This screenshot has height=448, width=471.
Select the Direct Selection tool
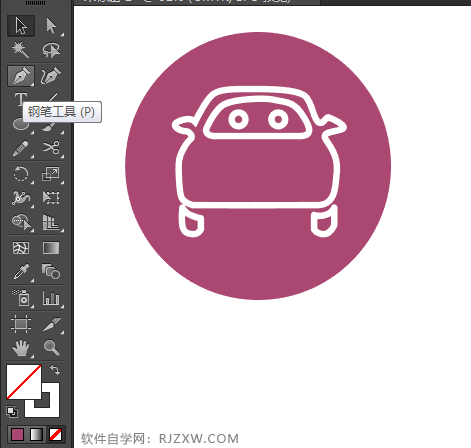[x=51, y=26]
